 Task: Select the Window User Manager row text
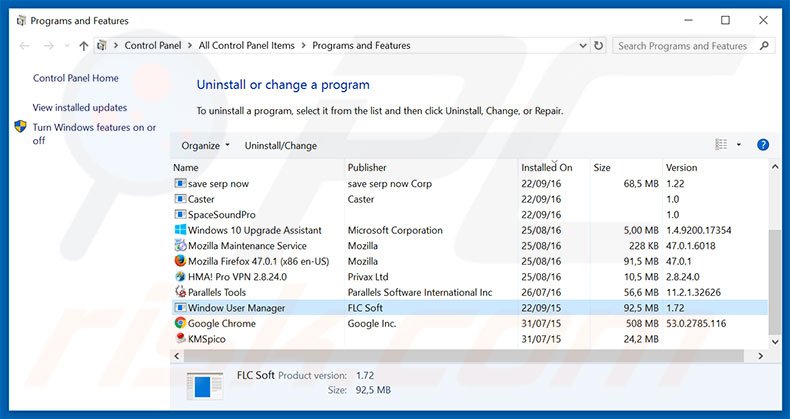click(236, 308)
